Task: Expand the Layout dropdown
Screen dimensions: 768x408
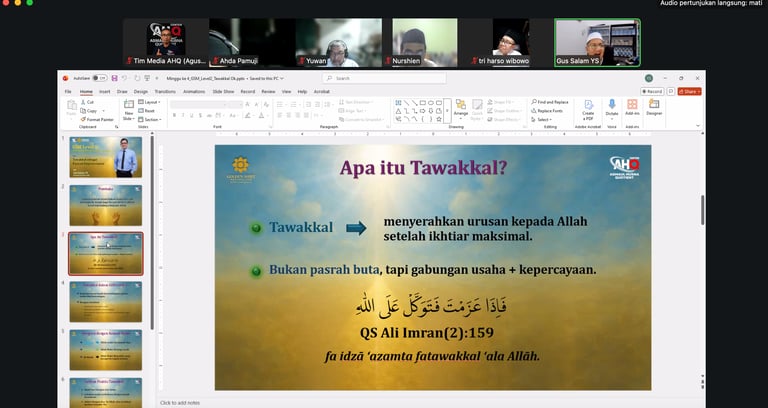Action: [149, 102]
